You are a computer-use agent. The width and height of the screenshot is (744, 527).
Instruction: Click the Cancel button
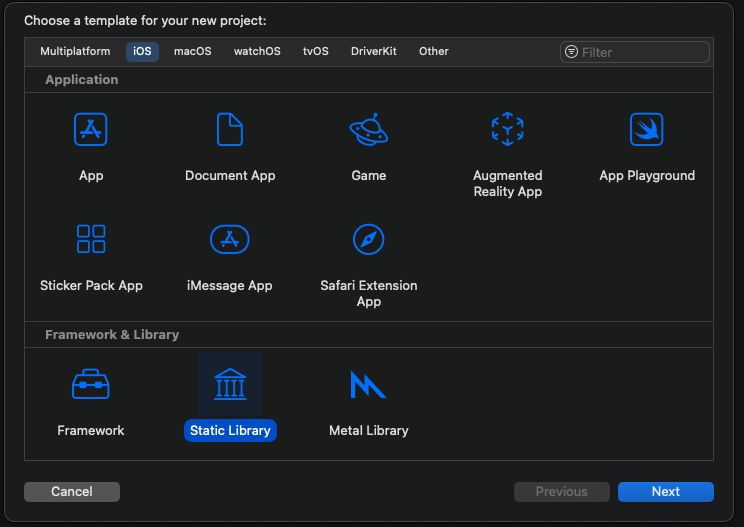(x=72, y=491)
